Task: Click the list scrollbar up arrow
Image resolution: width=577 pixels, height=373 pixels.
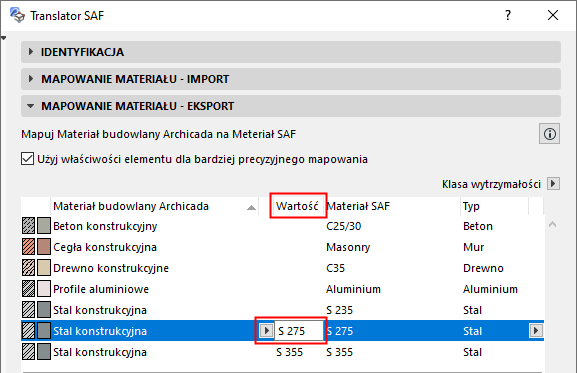Action: tap(552, 224)
